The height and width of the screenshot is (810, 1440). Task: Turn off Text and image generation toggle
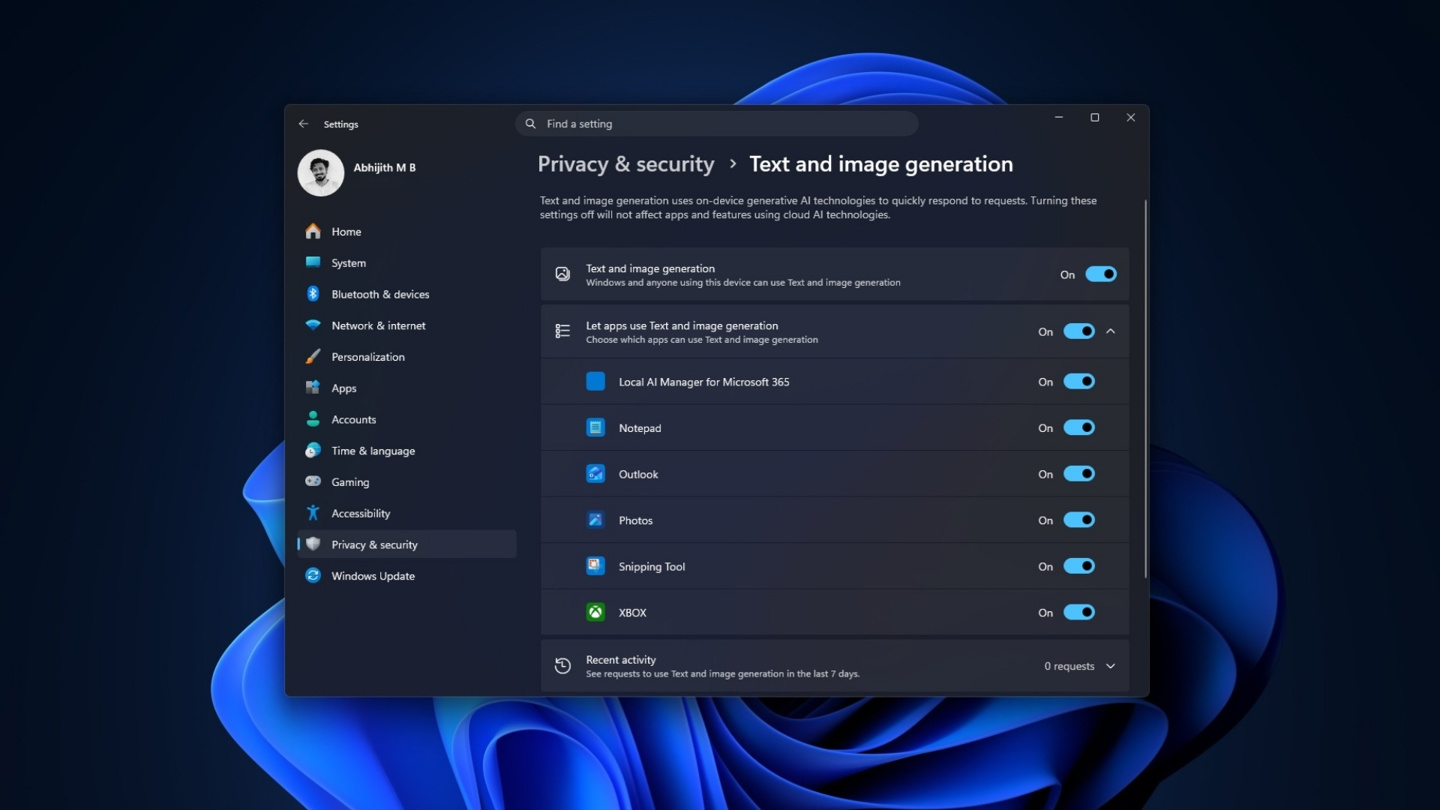click(x=1101, y=274)
